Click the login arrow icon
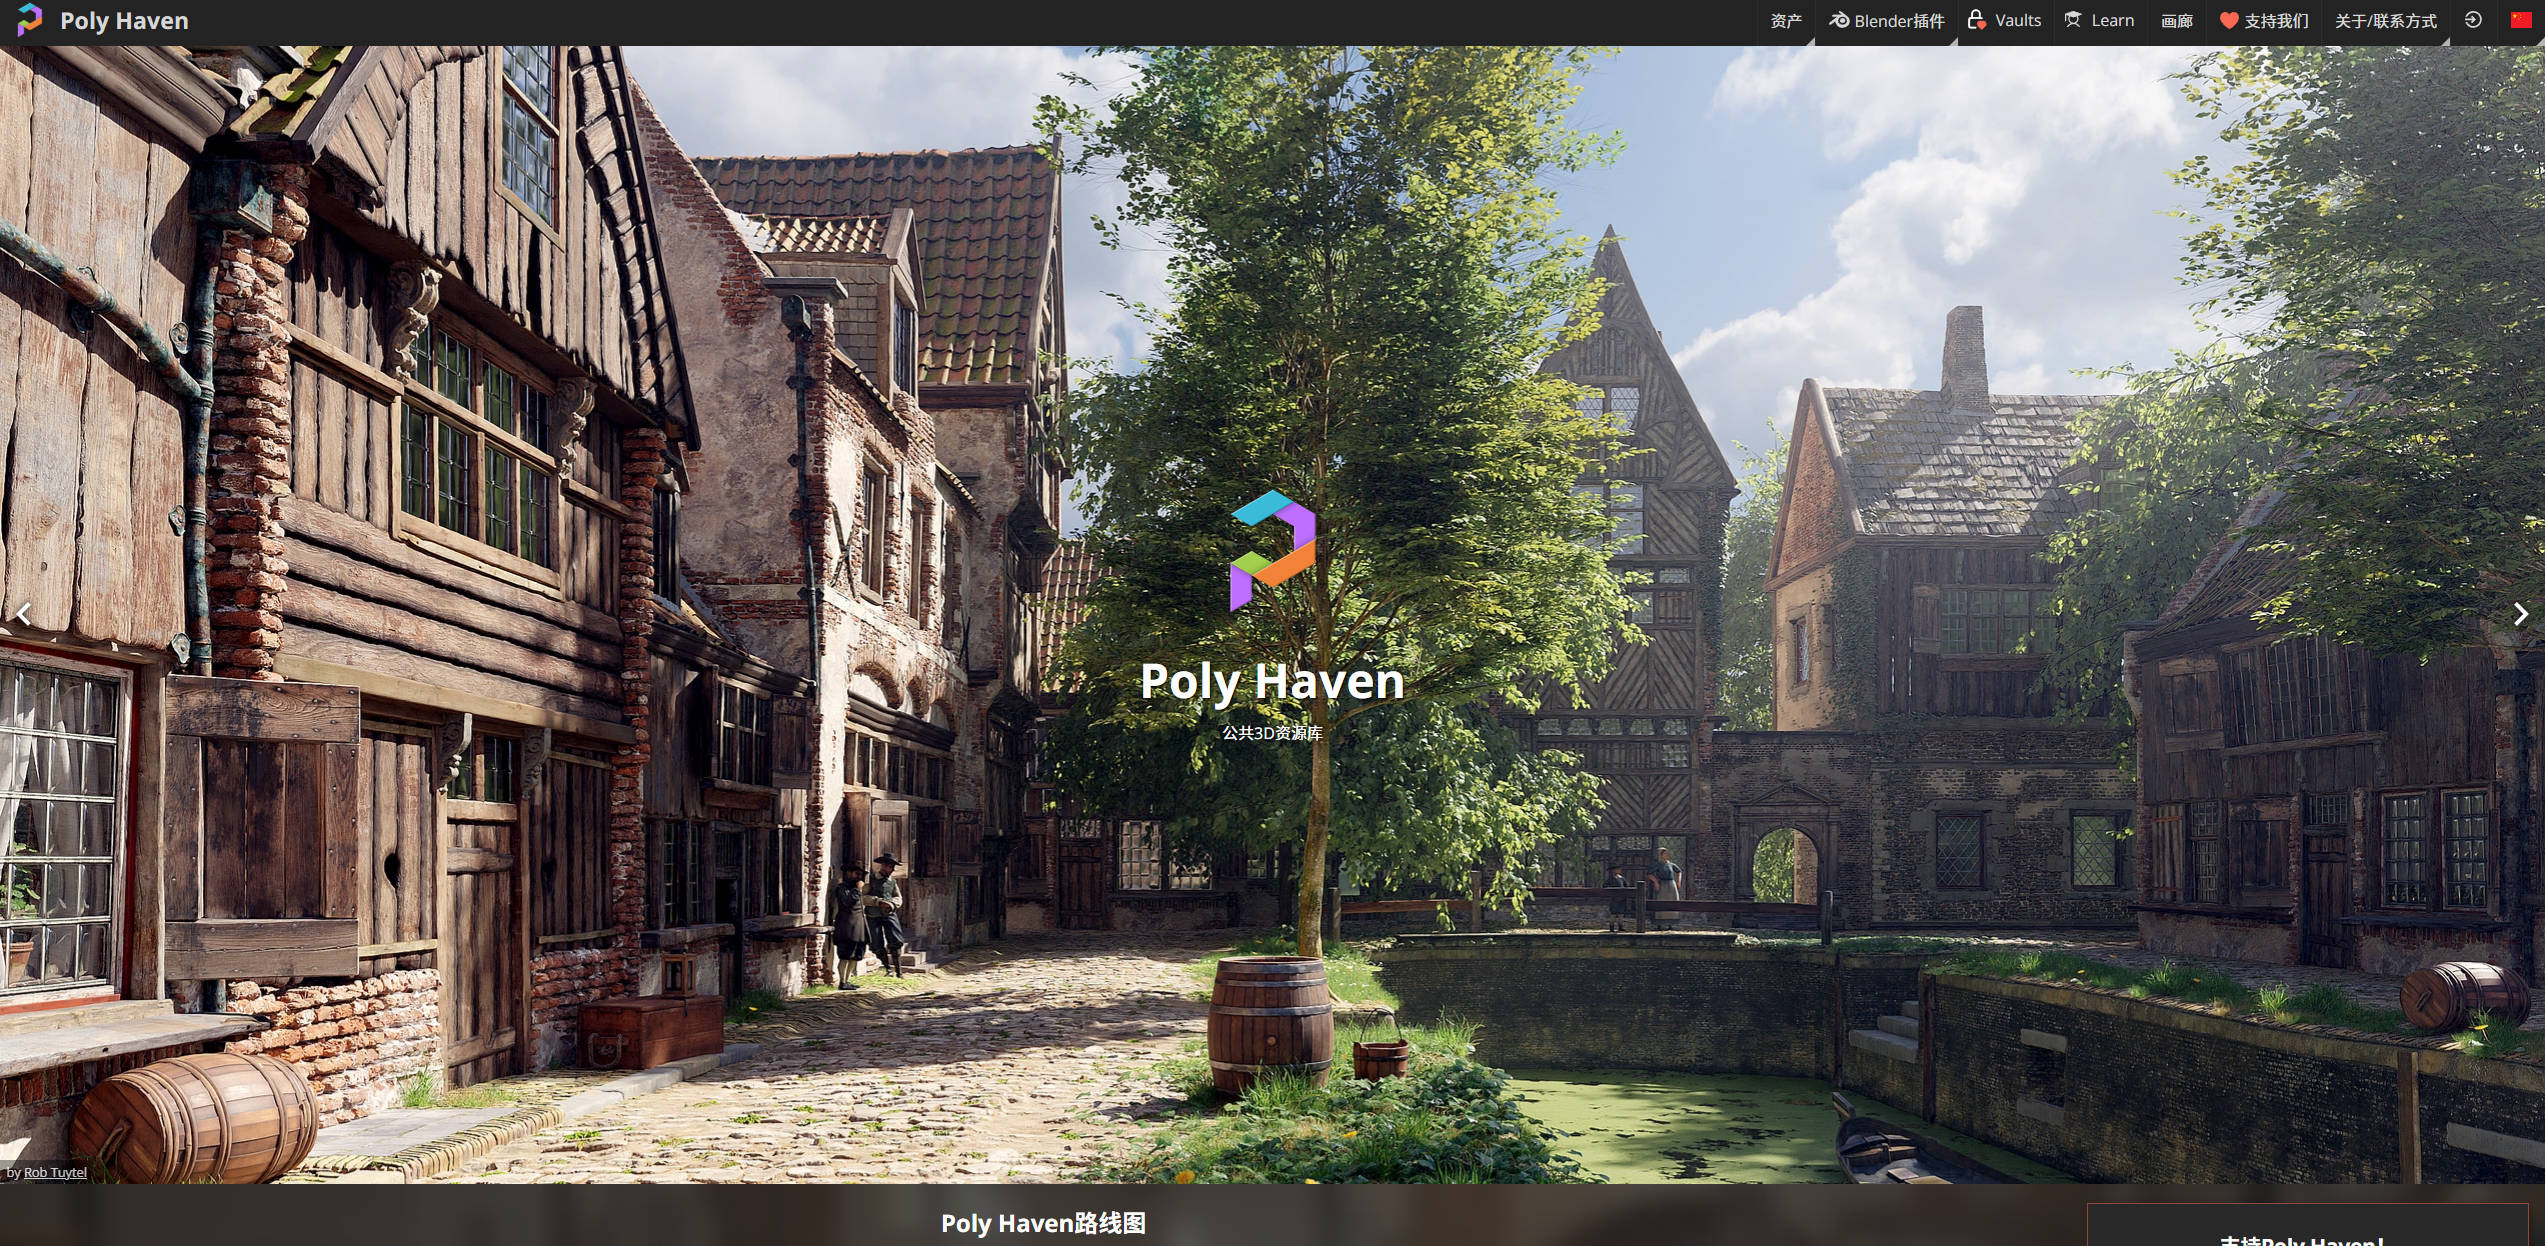 2473,20
